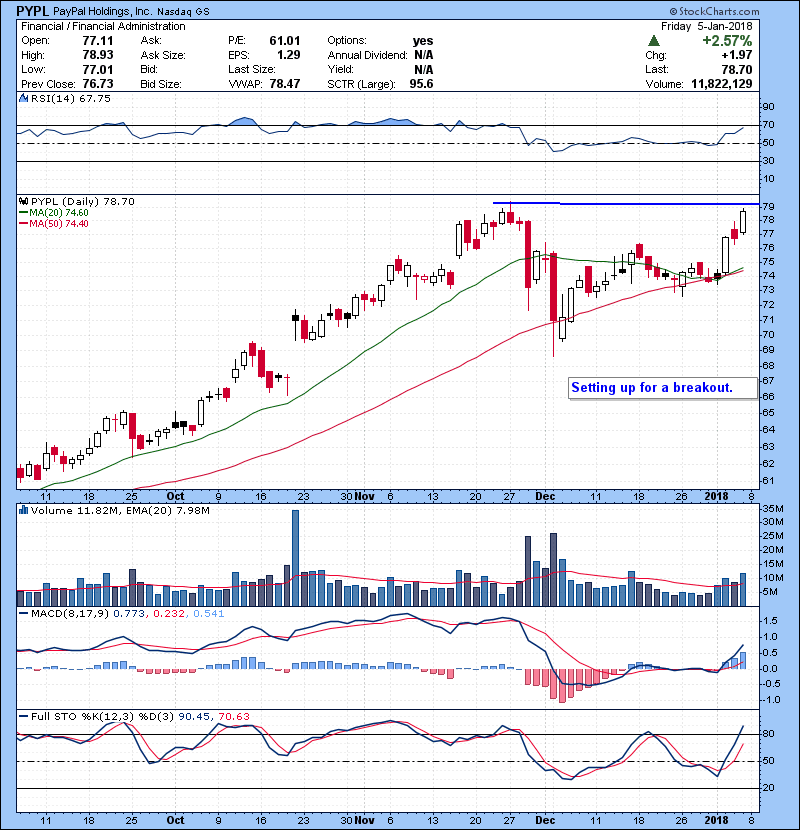Click the Volume value 11,822,129
The image size is (800, 830).
coord(722,84)
